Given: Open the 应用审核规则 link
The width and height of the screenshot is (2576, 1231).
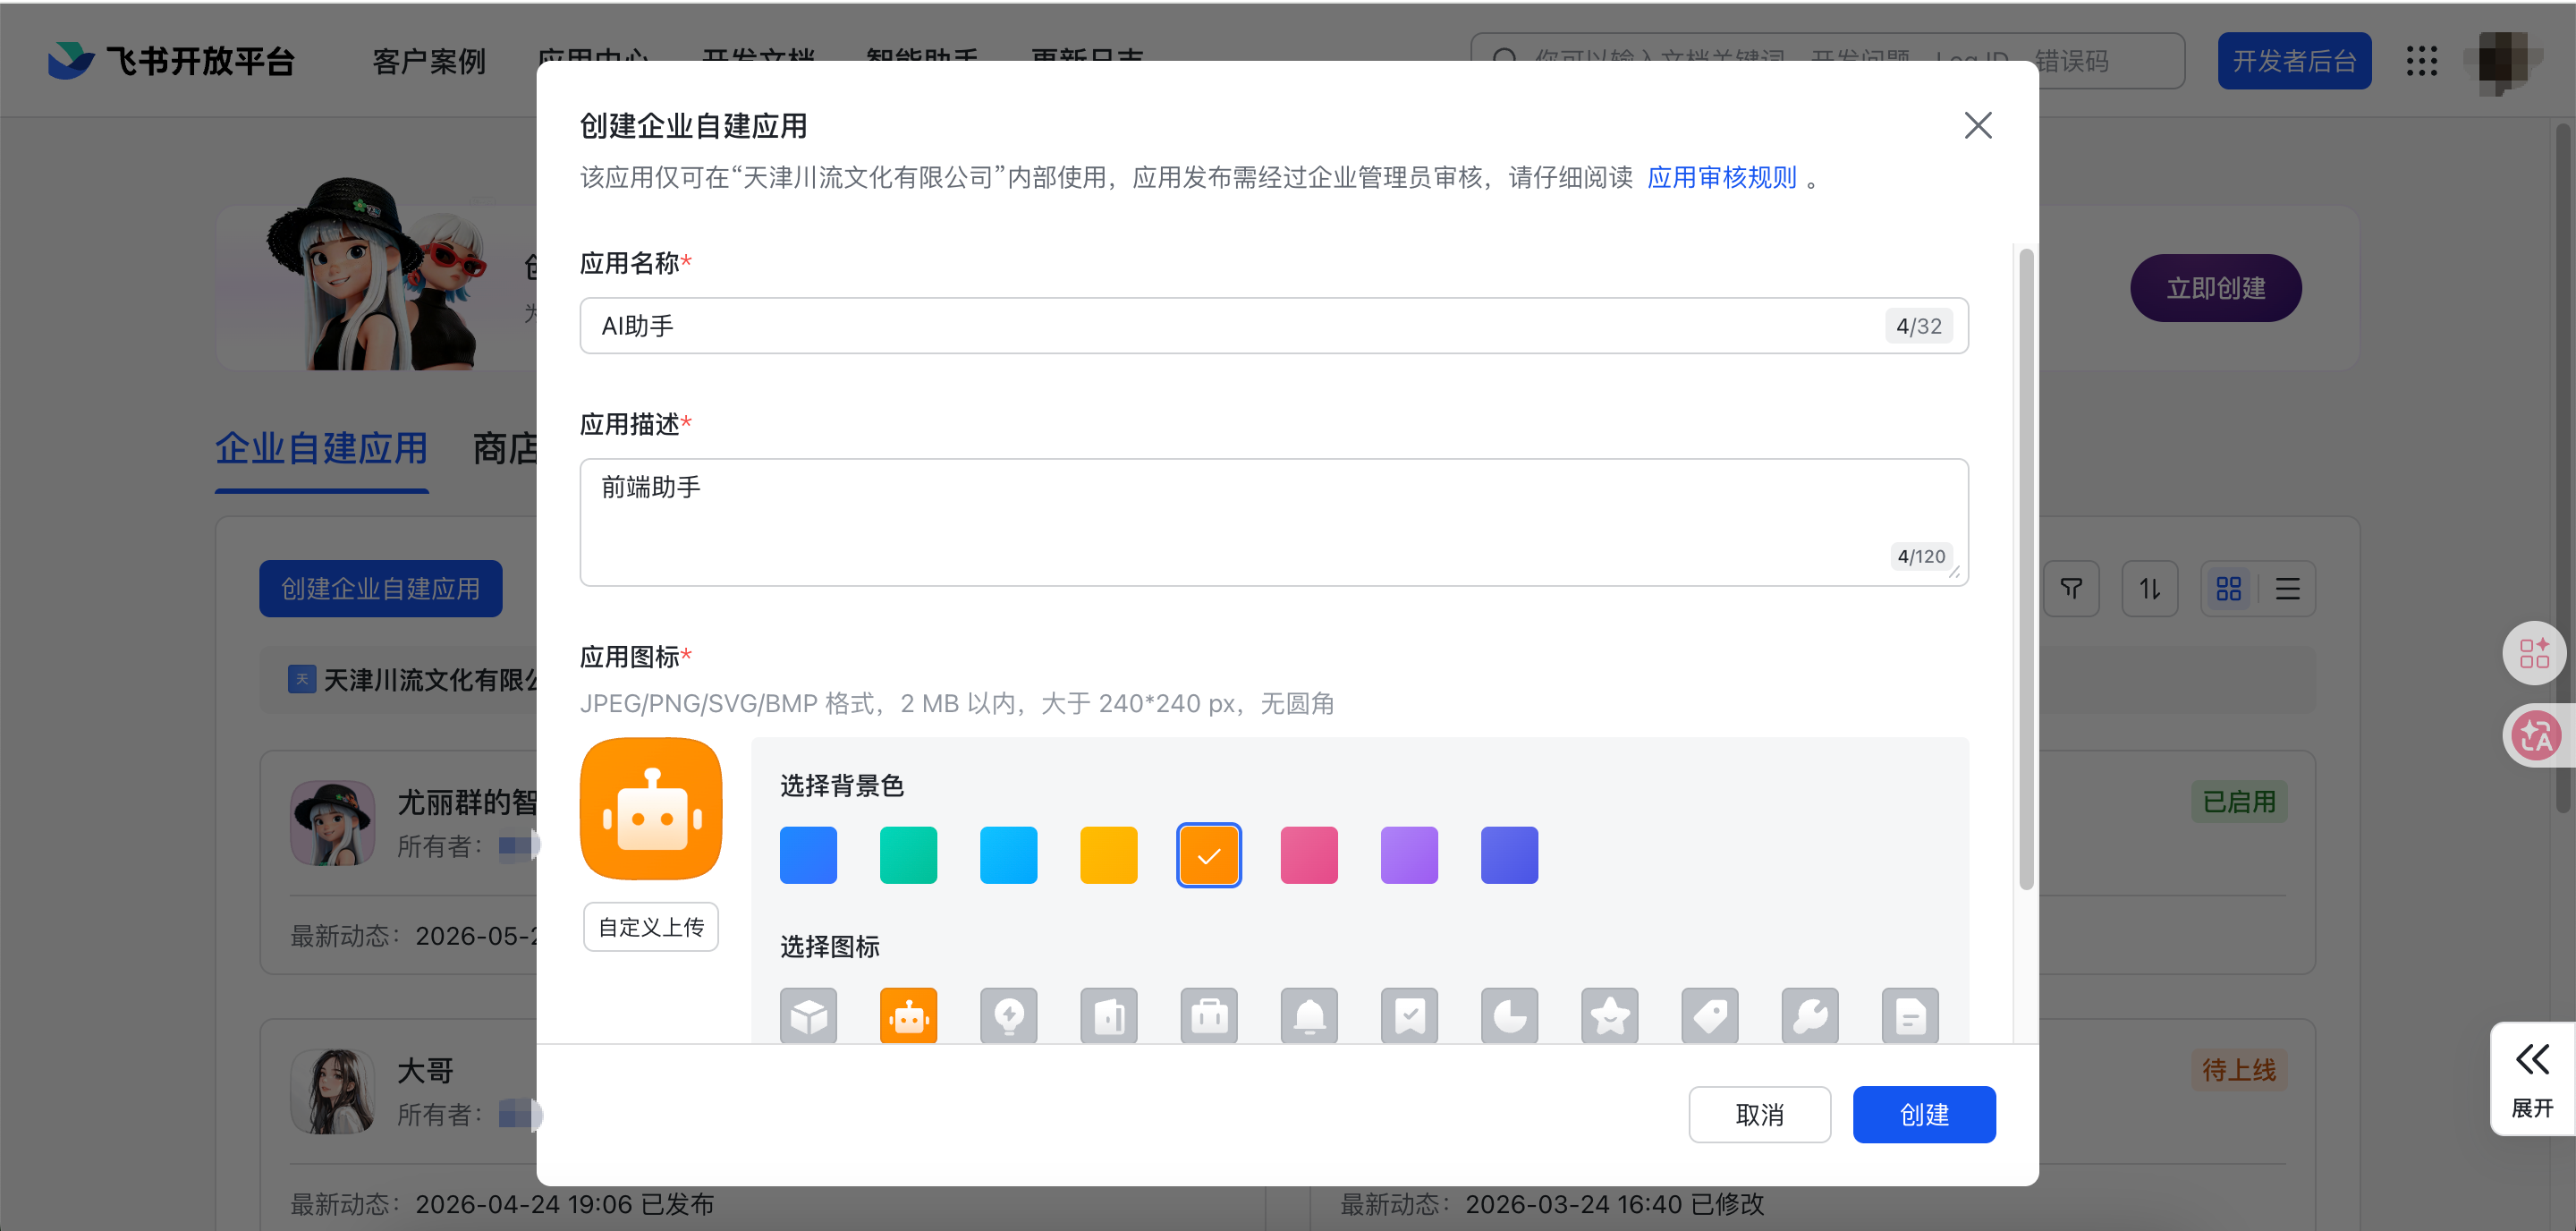Looking at the screenshot, I should click(1721, 178).
